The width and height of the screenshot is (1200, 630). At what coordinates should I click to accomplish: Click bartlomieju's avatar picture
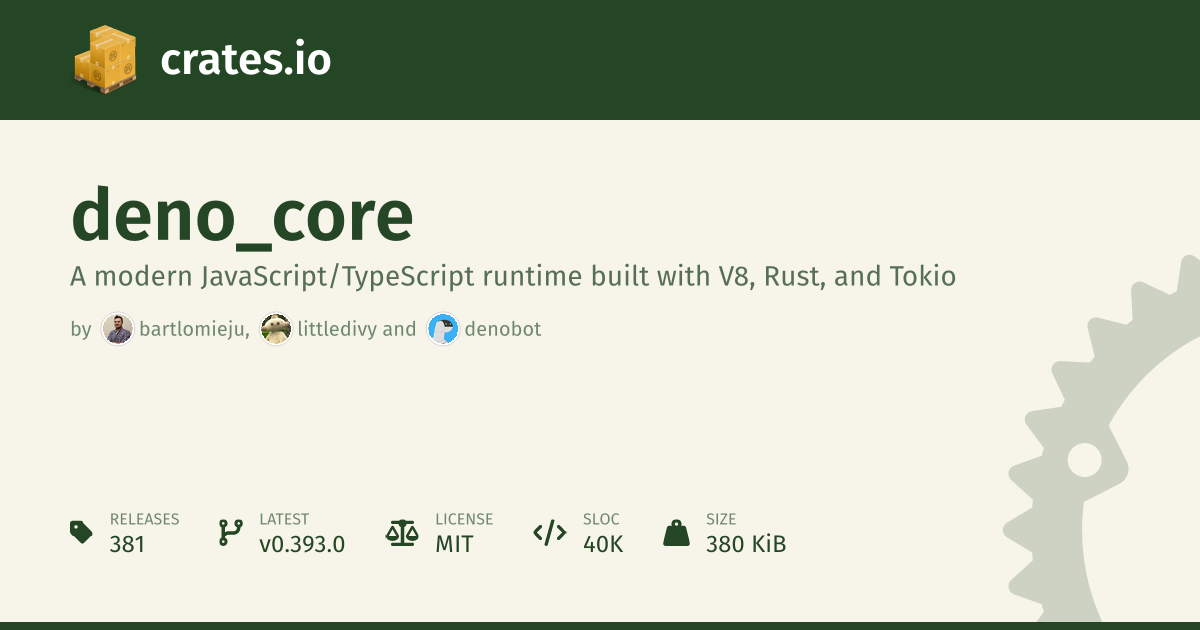[117, 329]
